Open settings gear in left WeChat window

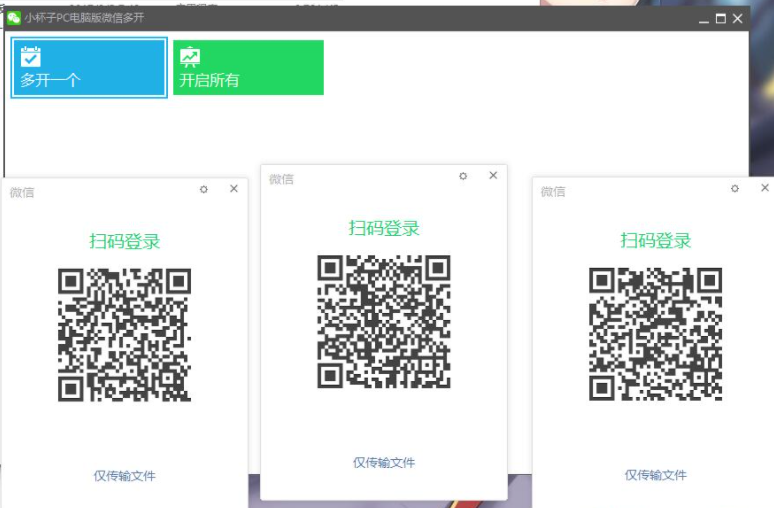click(204, 189)
